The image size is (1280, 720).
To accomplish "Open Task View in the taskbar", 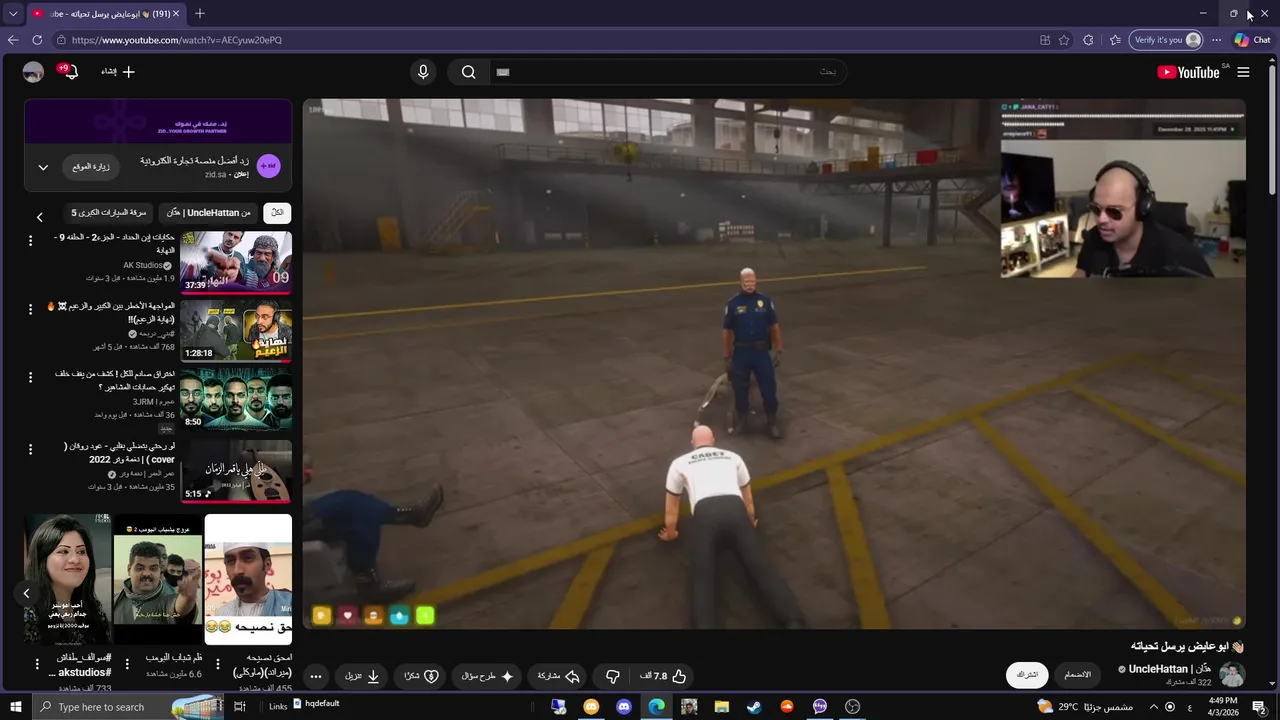I will (240, 707).
